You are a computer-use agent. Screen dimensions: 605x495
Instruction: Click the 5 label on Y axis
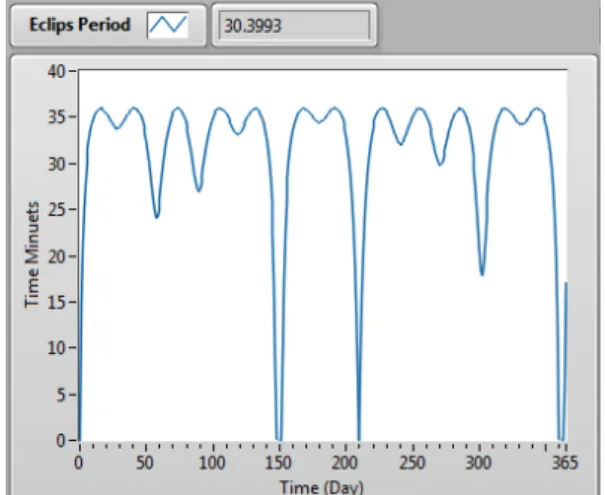point(61,395)
